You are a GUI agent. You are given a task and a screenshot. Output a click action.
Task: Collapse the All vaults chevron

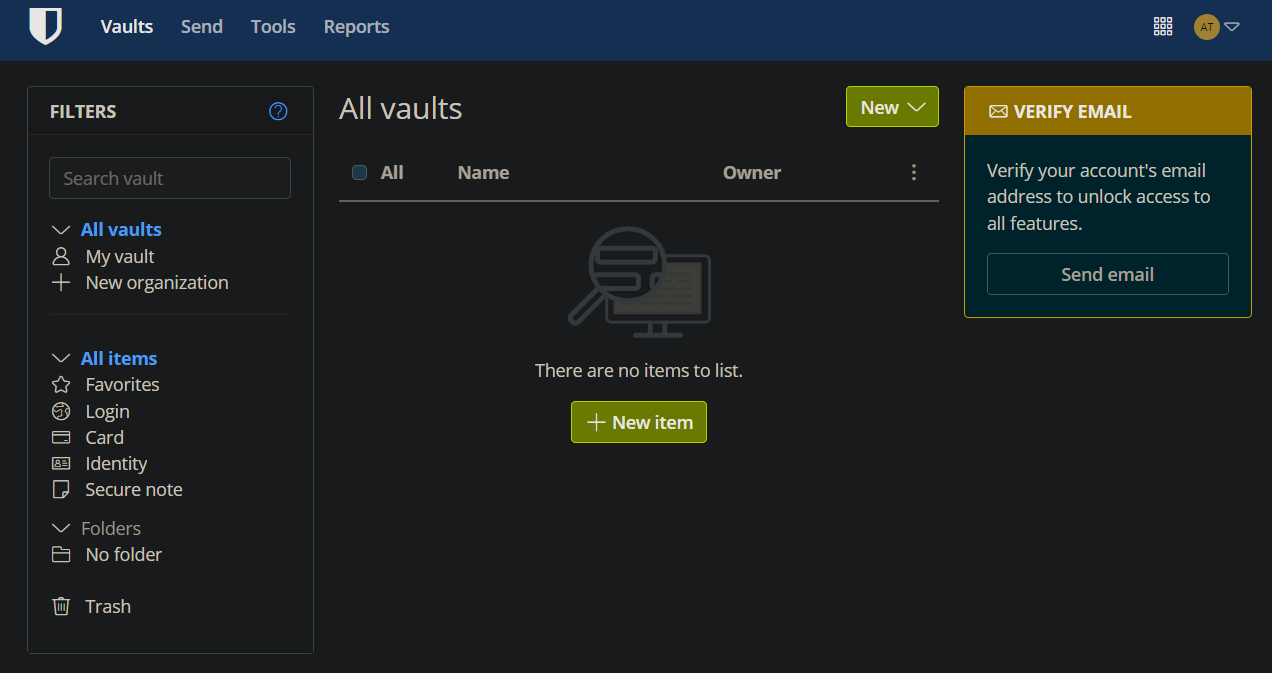61,230
